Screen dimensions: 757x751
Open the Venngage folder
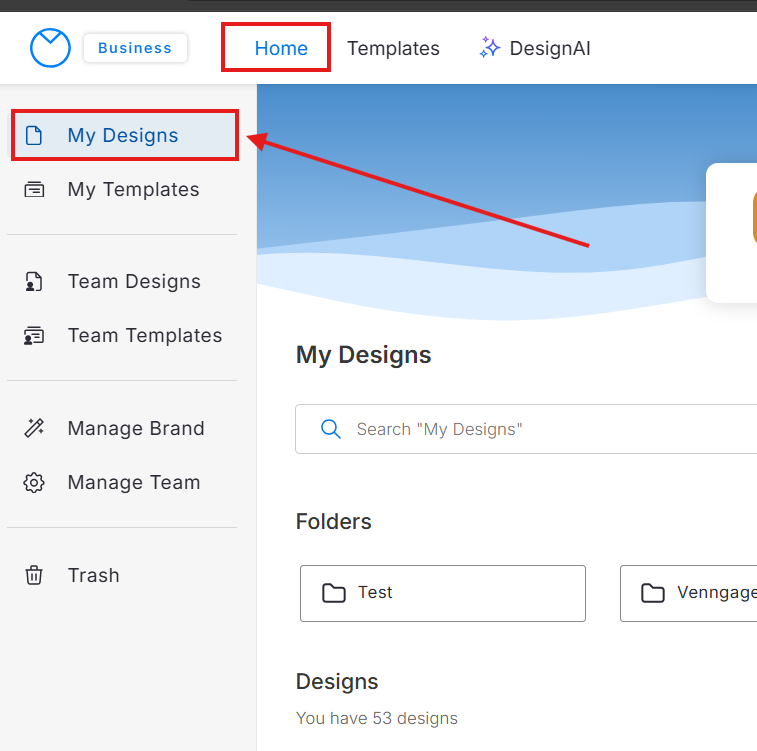(690, 593)
